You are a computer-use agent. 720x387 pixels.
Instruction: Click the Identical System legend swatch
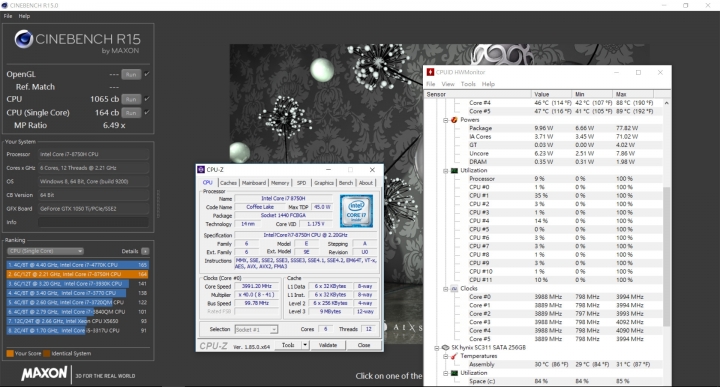[46, 353]
